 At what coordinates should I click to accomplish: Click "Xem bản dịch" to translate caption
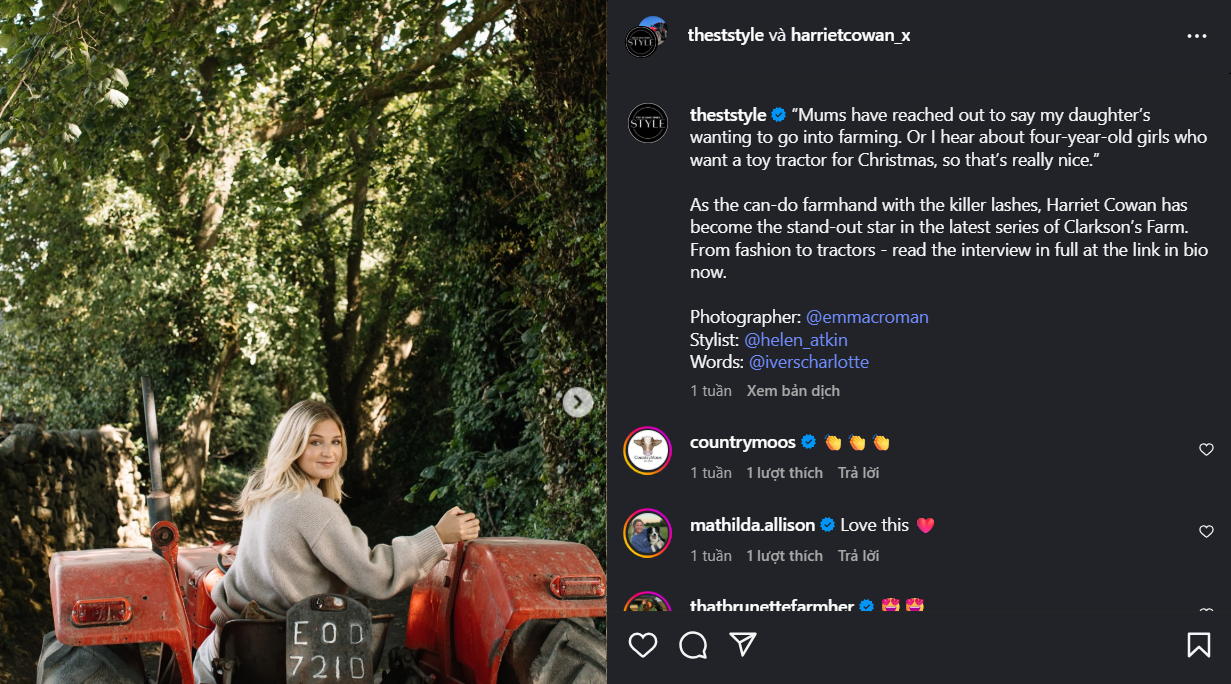tap(793, 391)
